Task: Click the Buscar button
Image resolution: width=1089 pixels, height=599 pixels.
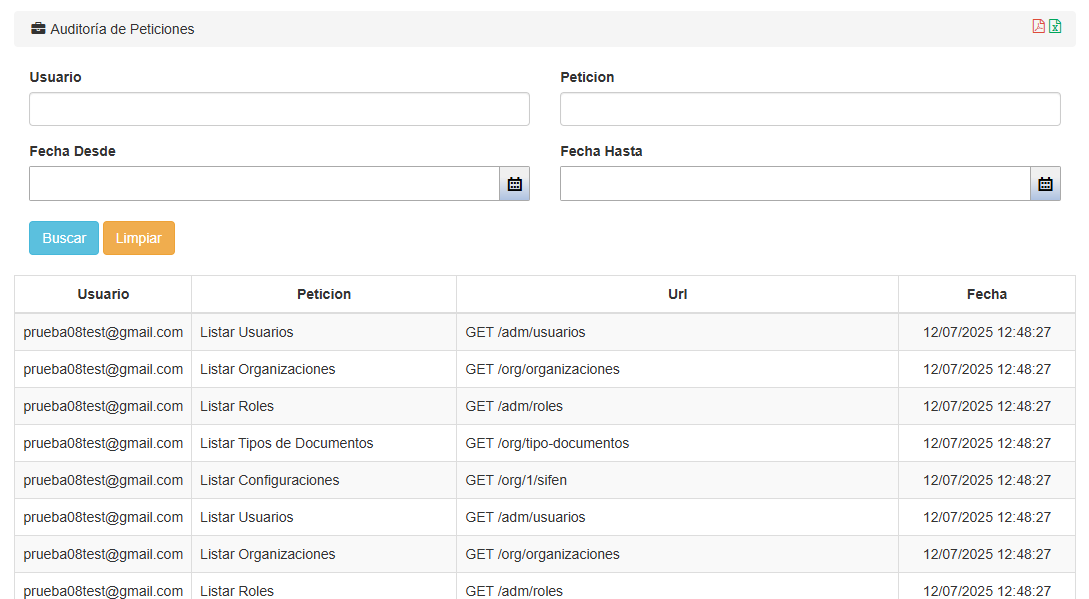Action: point(64,238)
